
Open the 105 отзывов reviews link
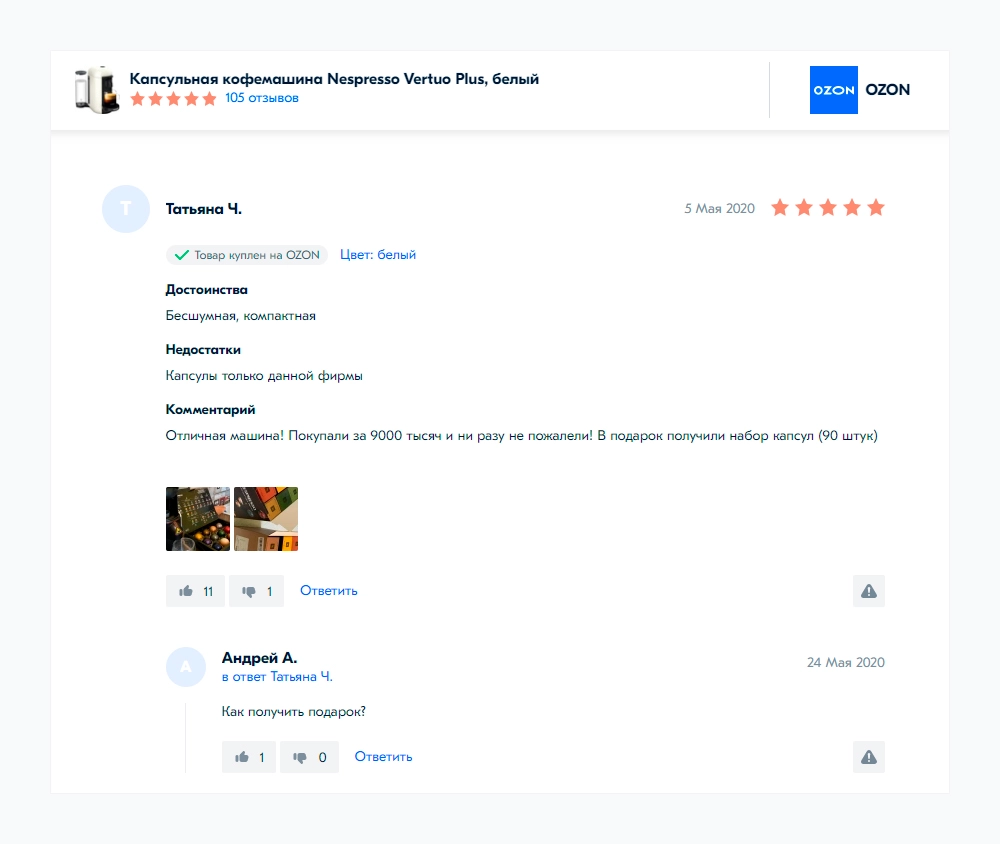coord(262,98)
